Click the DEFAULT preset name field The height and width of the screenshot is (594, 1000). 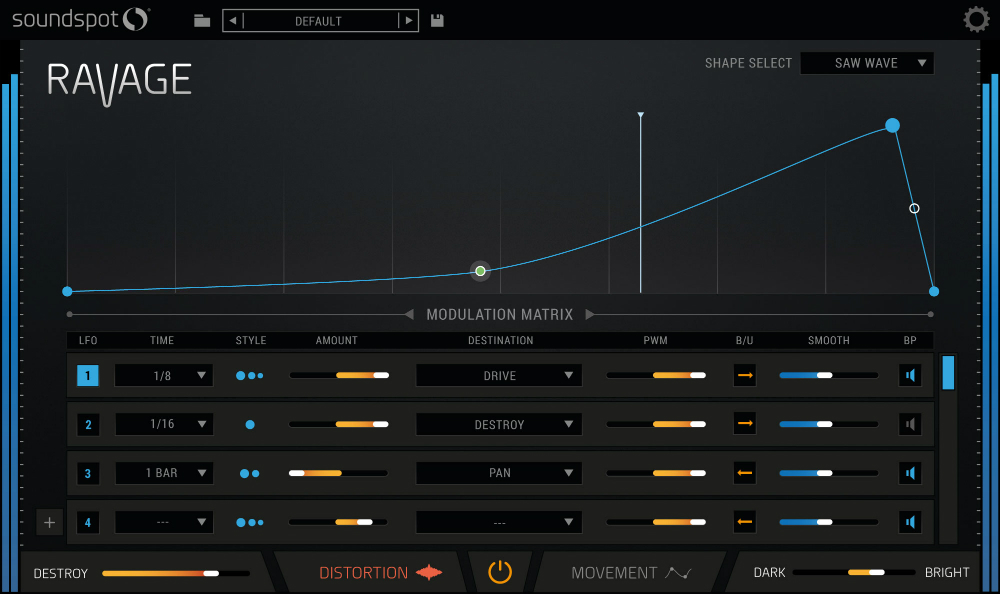click(x=319, y=20)
